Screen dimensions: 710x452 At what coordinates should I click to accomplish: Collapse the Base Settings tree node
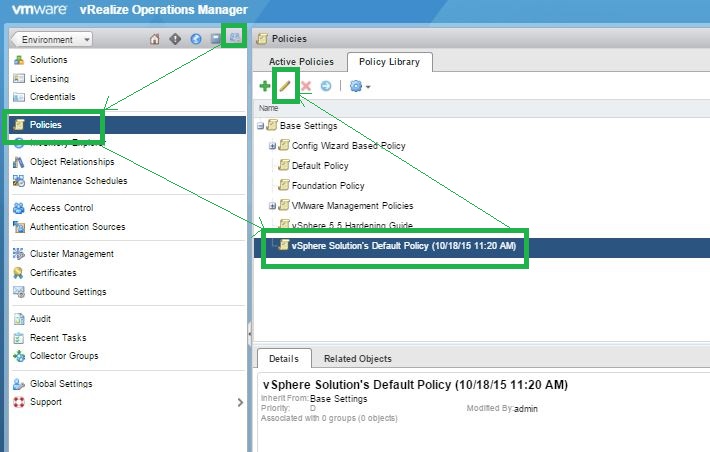[261, 126]
